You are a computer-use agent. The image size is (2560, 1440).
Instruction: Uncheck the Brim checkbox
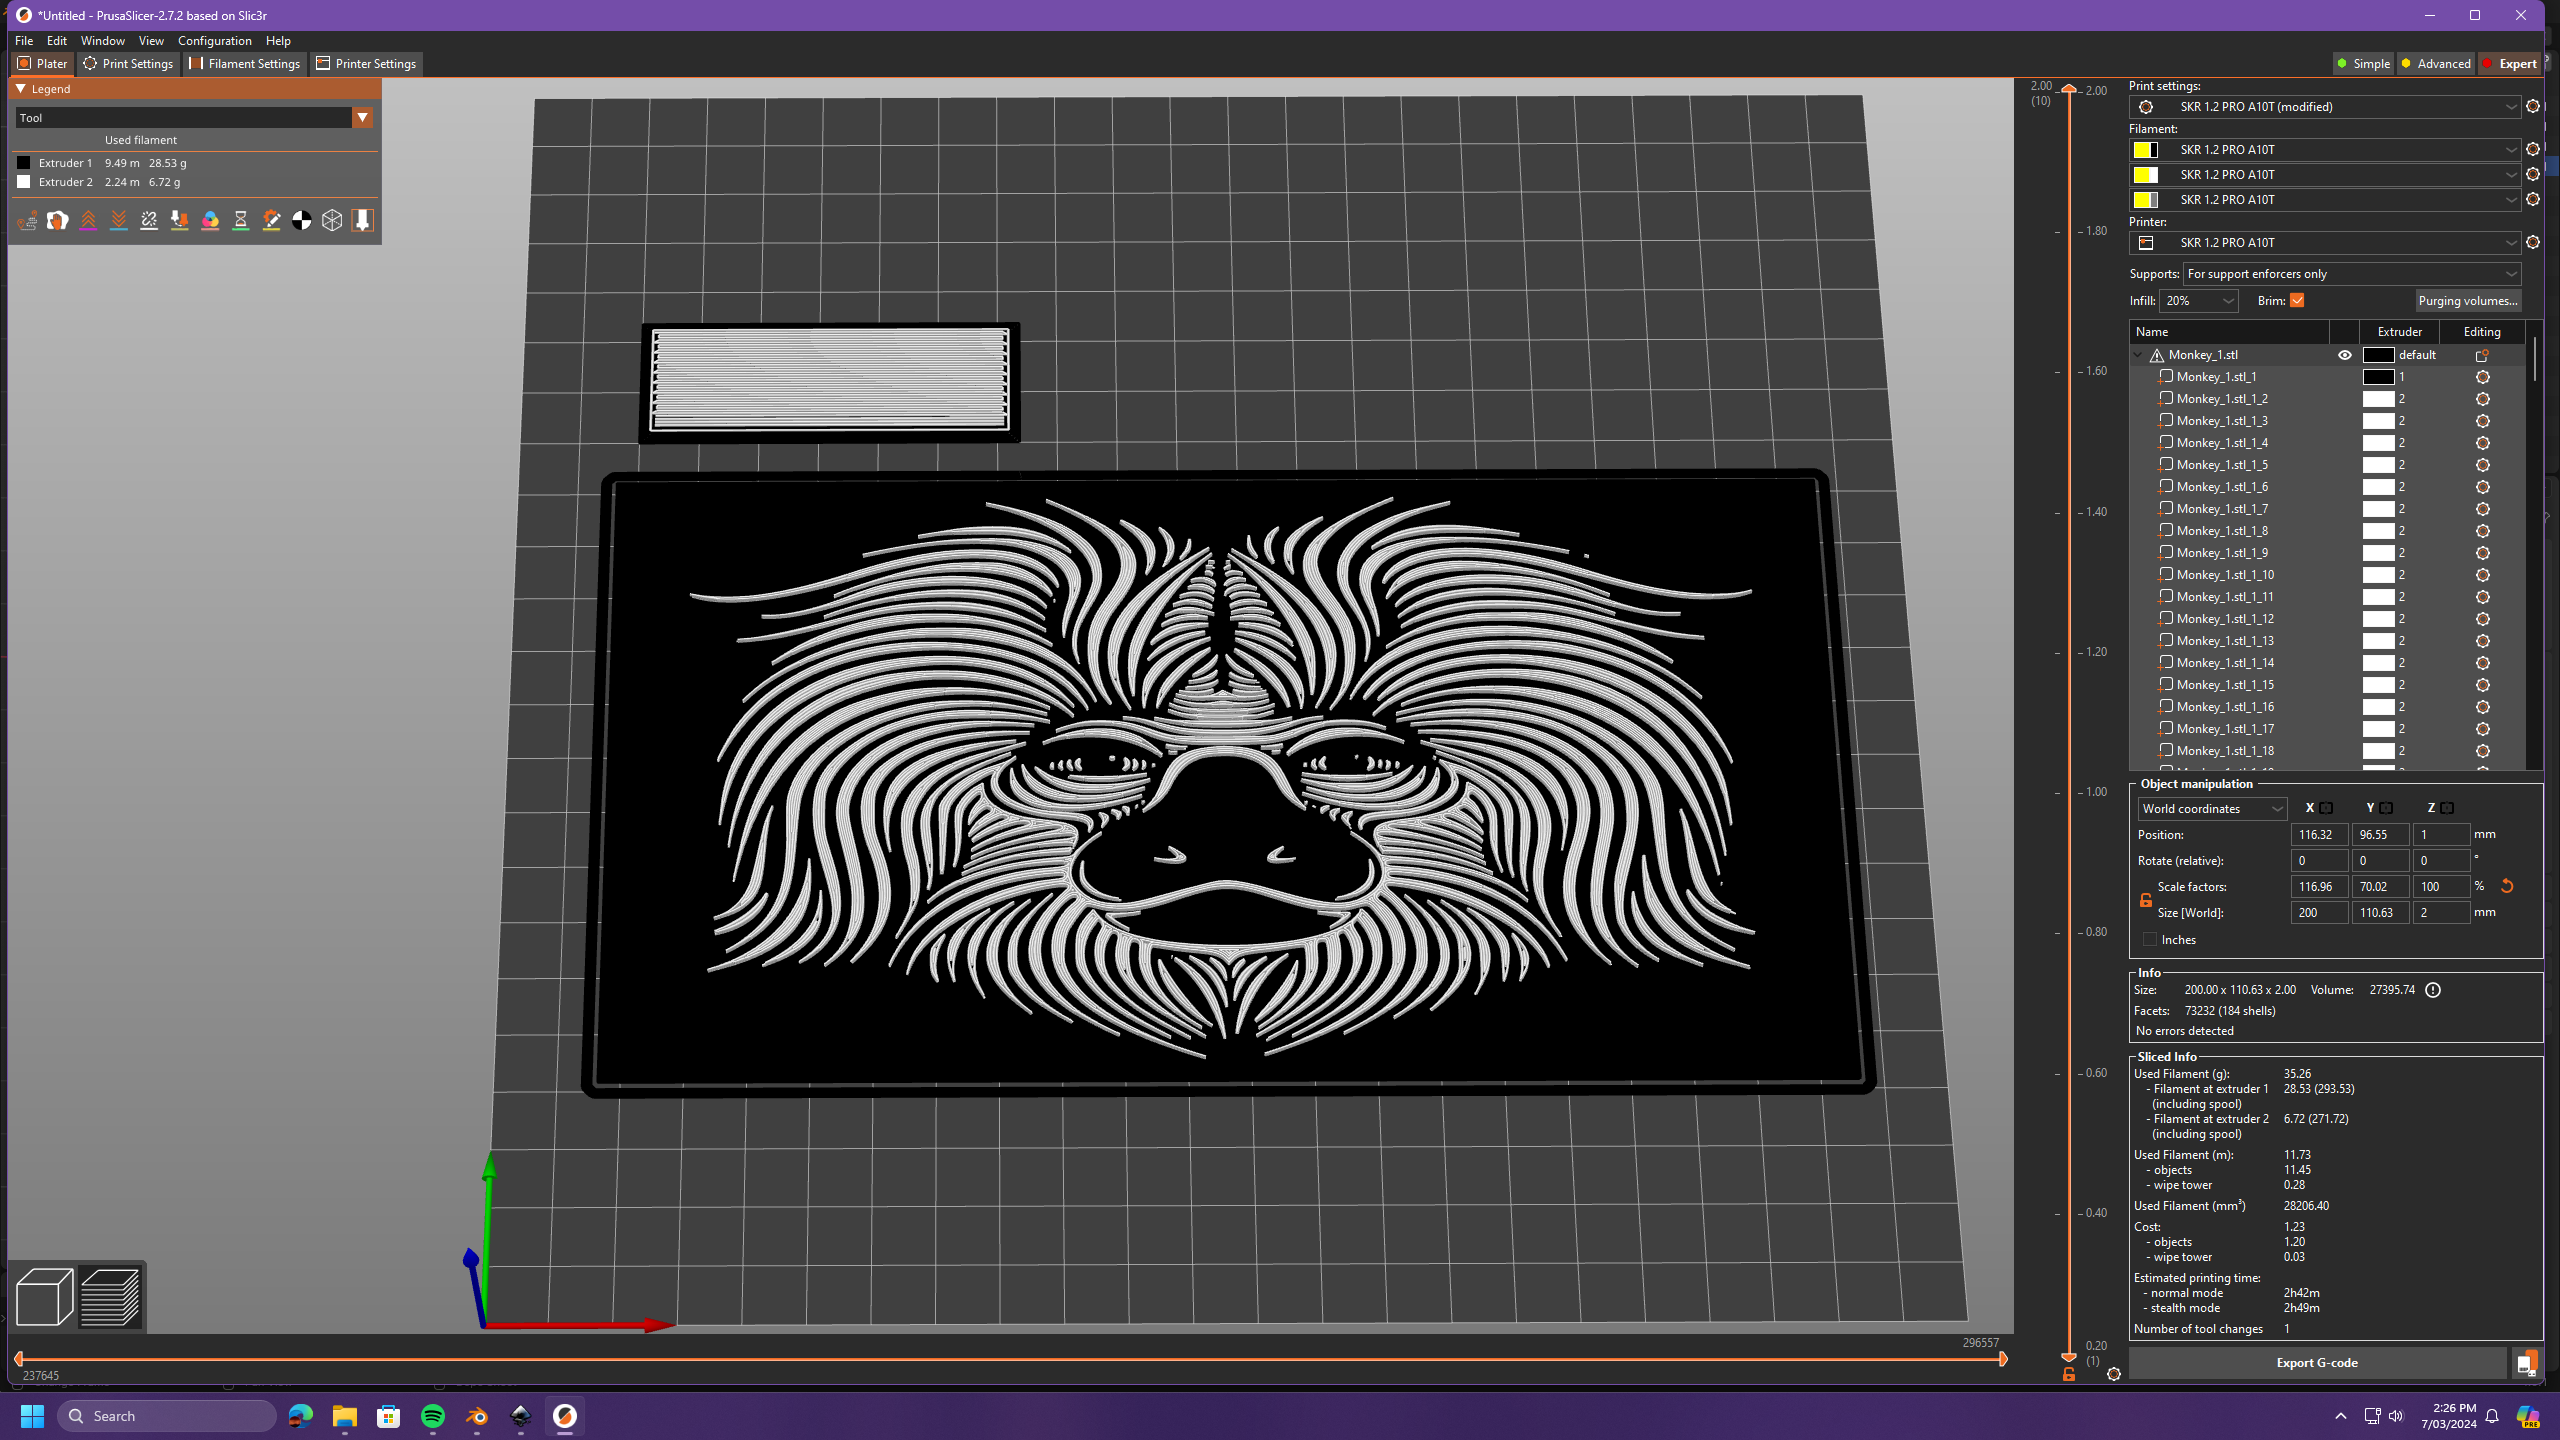2298,300
